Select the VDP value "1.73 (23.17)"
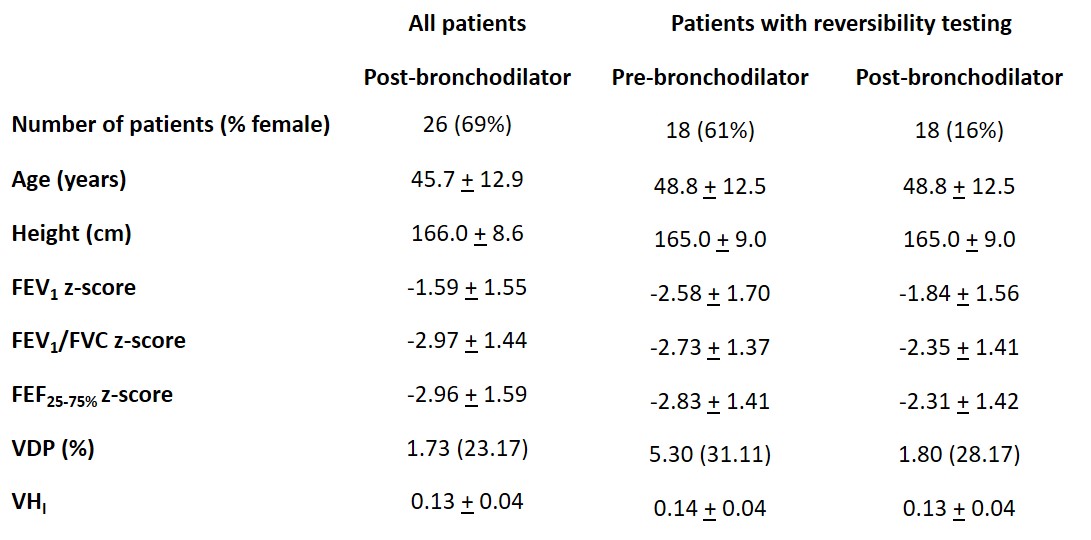1091x540 pixels. pyautogui.click(x=467, y=449)
